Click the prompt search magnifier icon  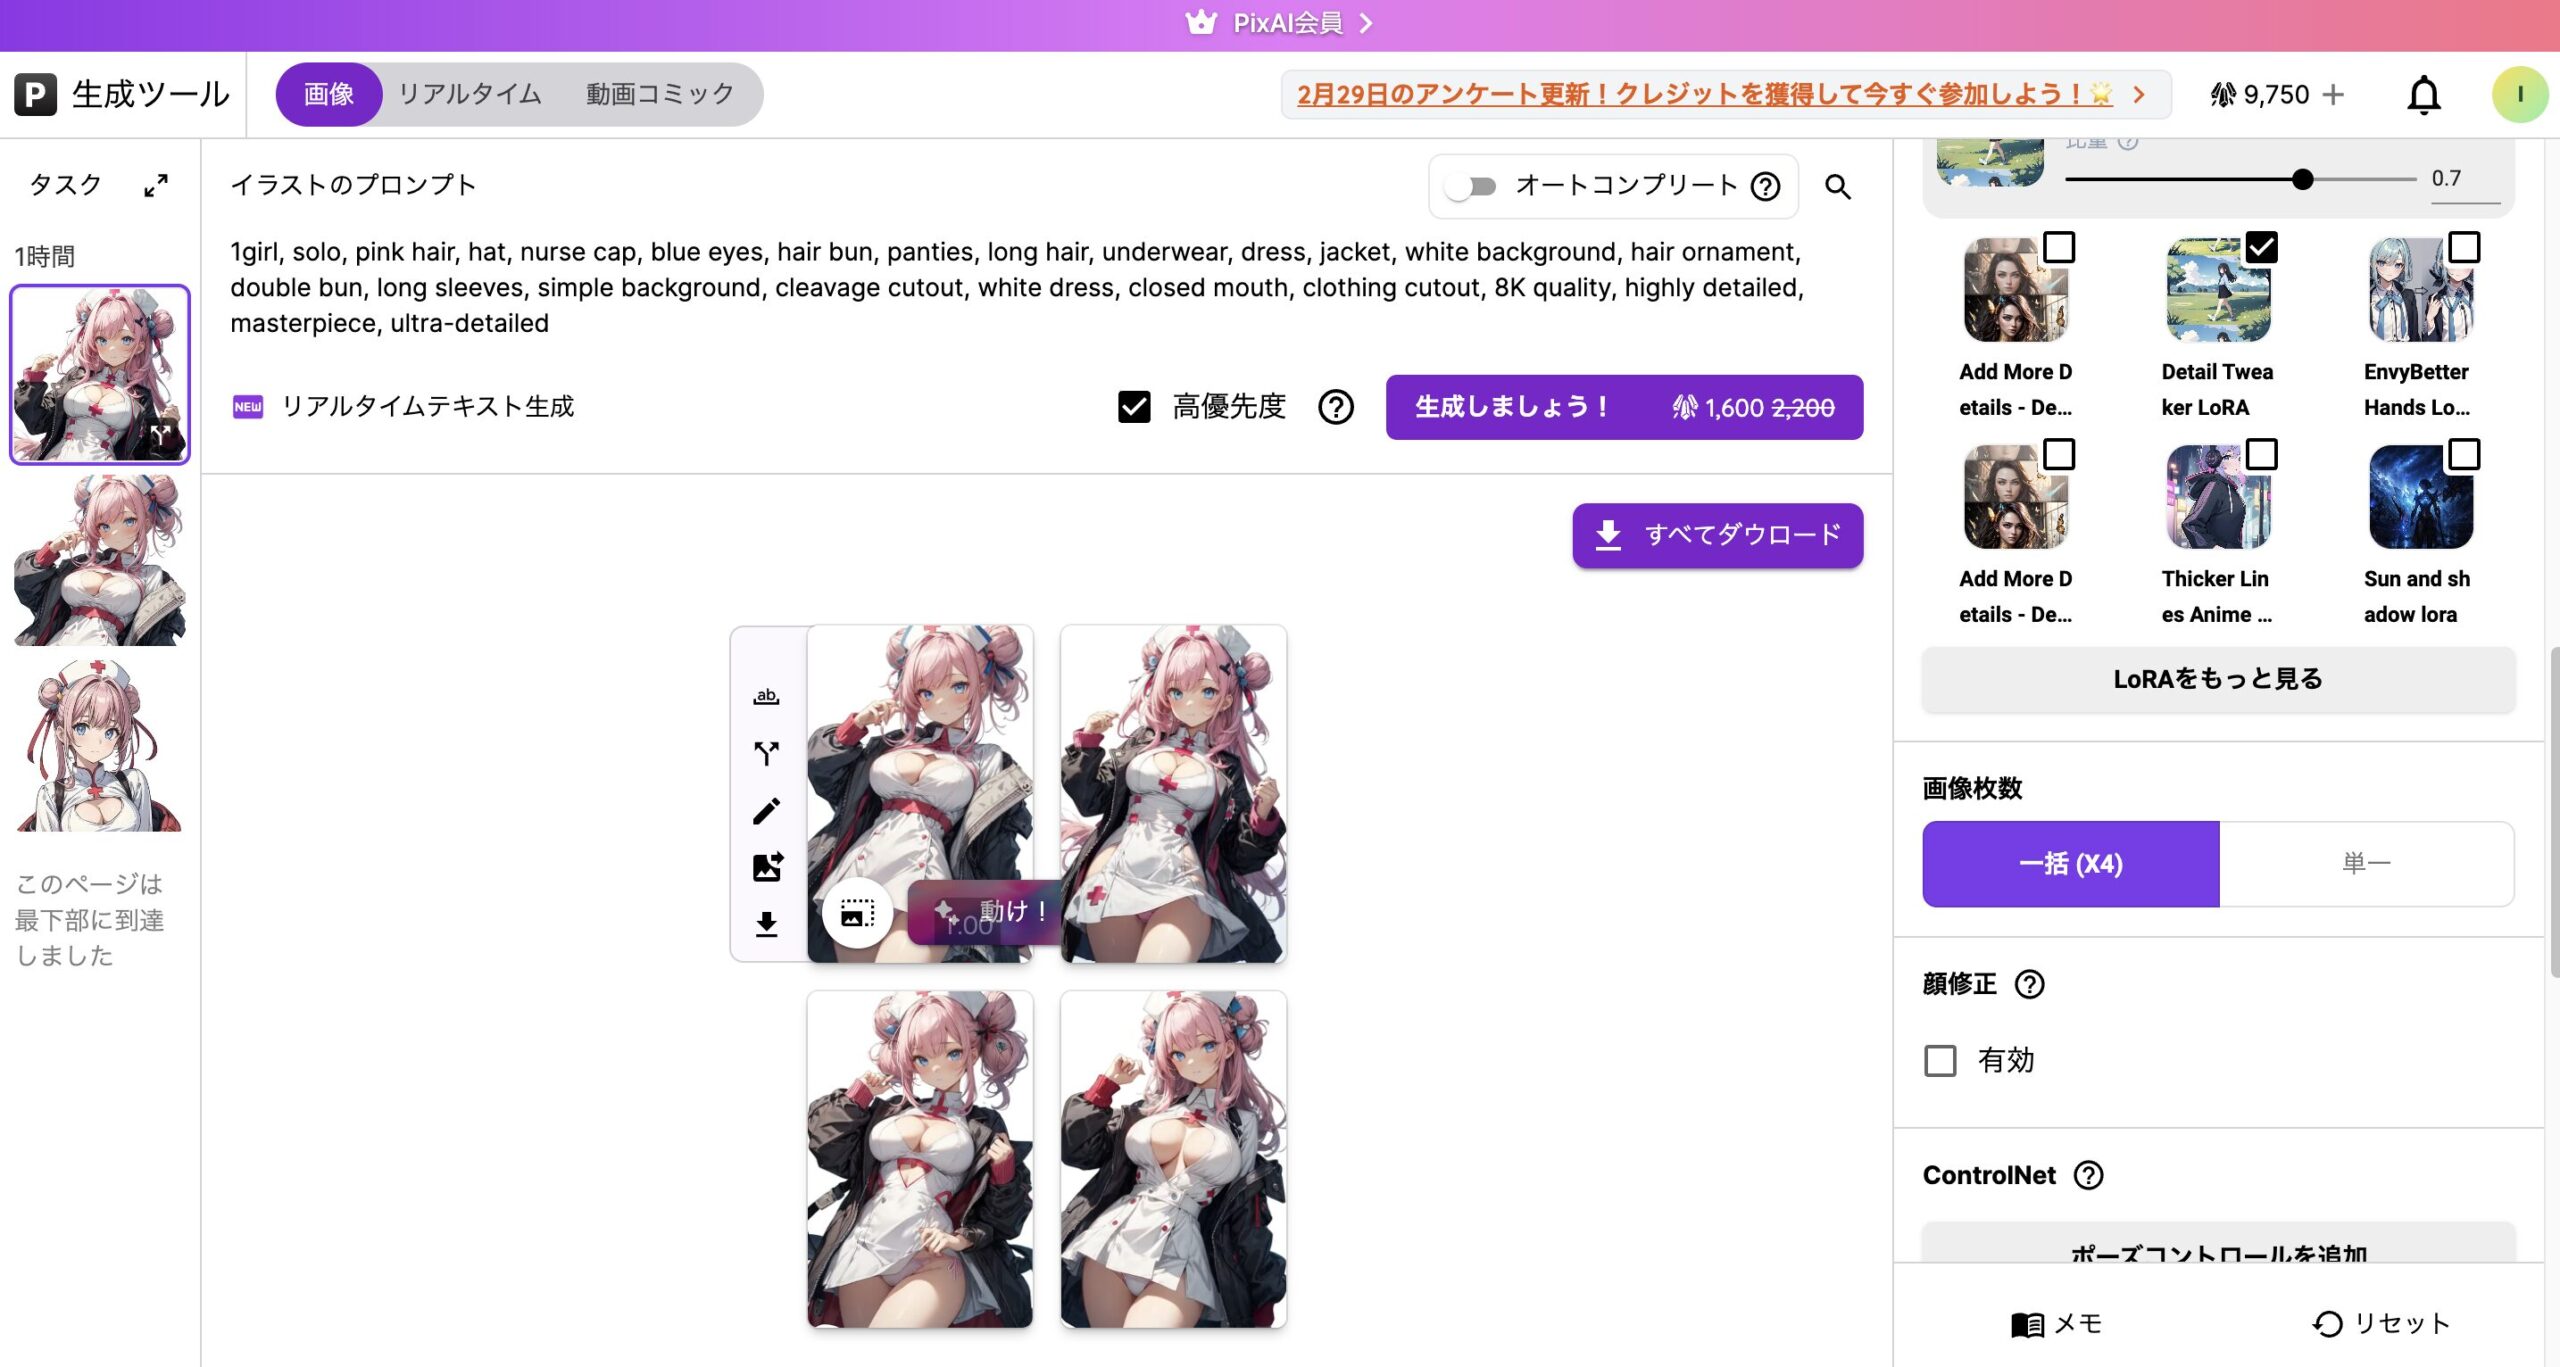[1837, 187]
